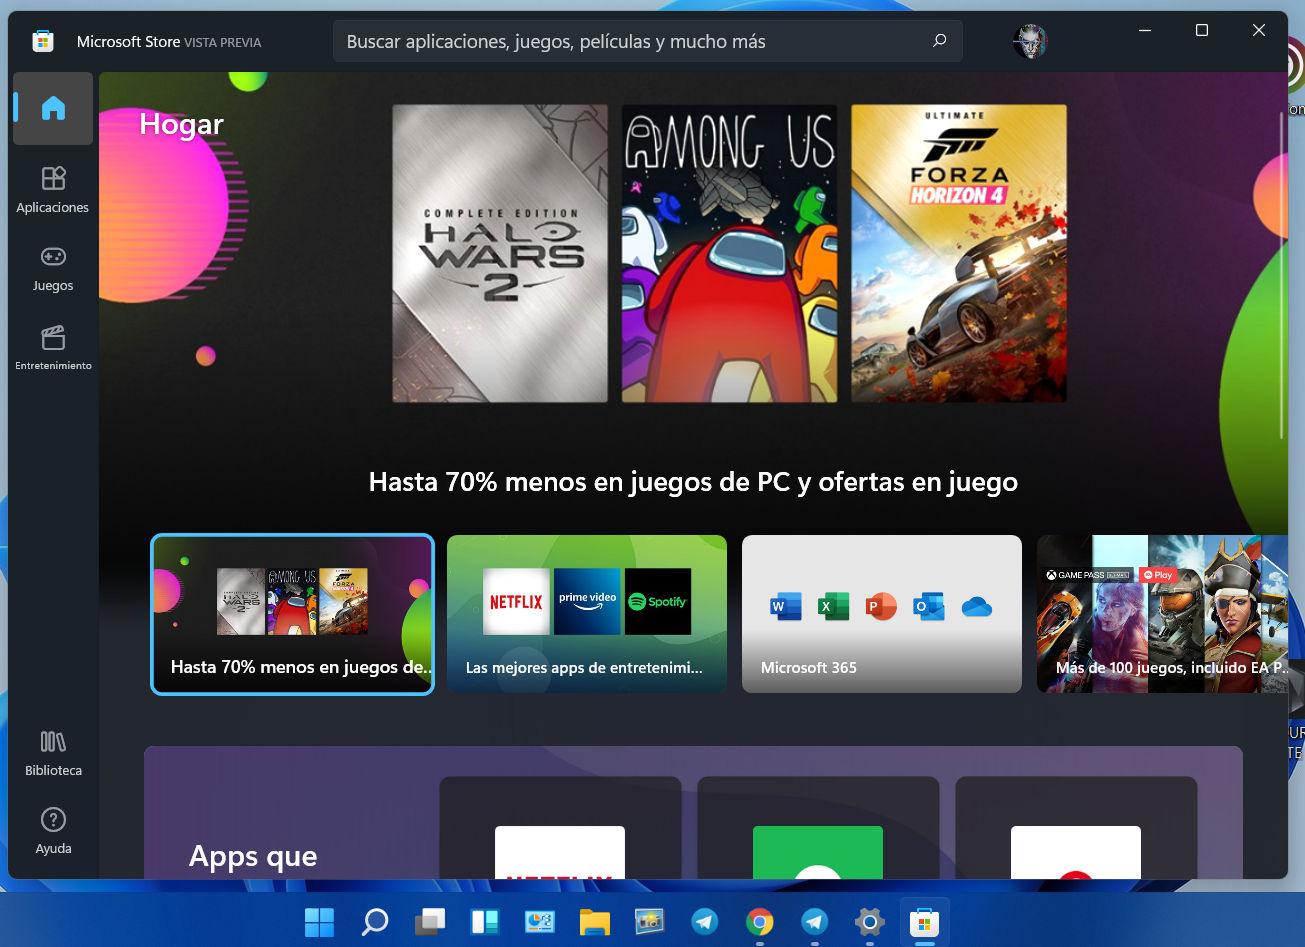The width and height of the screenshot is (1305, 947).
Task: Open the Windows Start menu
Action: [x=319, y=921]
